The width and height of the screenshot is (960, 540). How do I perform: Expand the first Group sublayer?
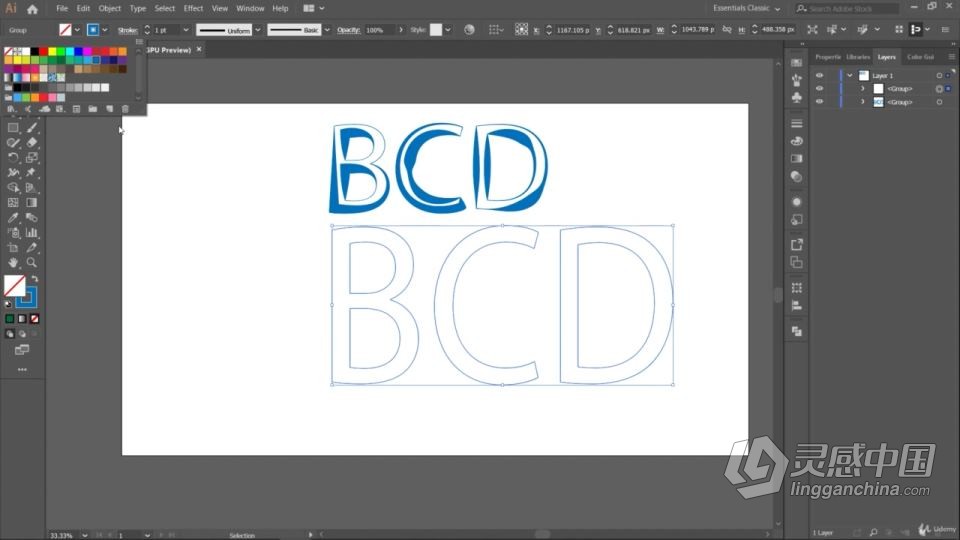[863, 89]
